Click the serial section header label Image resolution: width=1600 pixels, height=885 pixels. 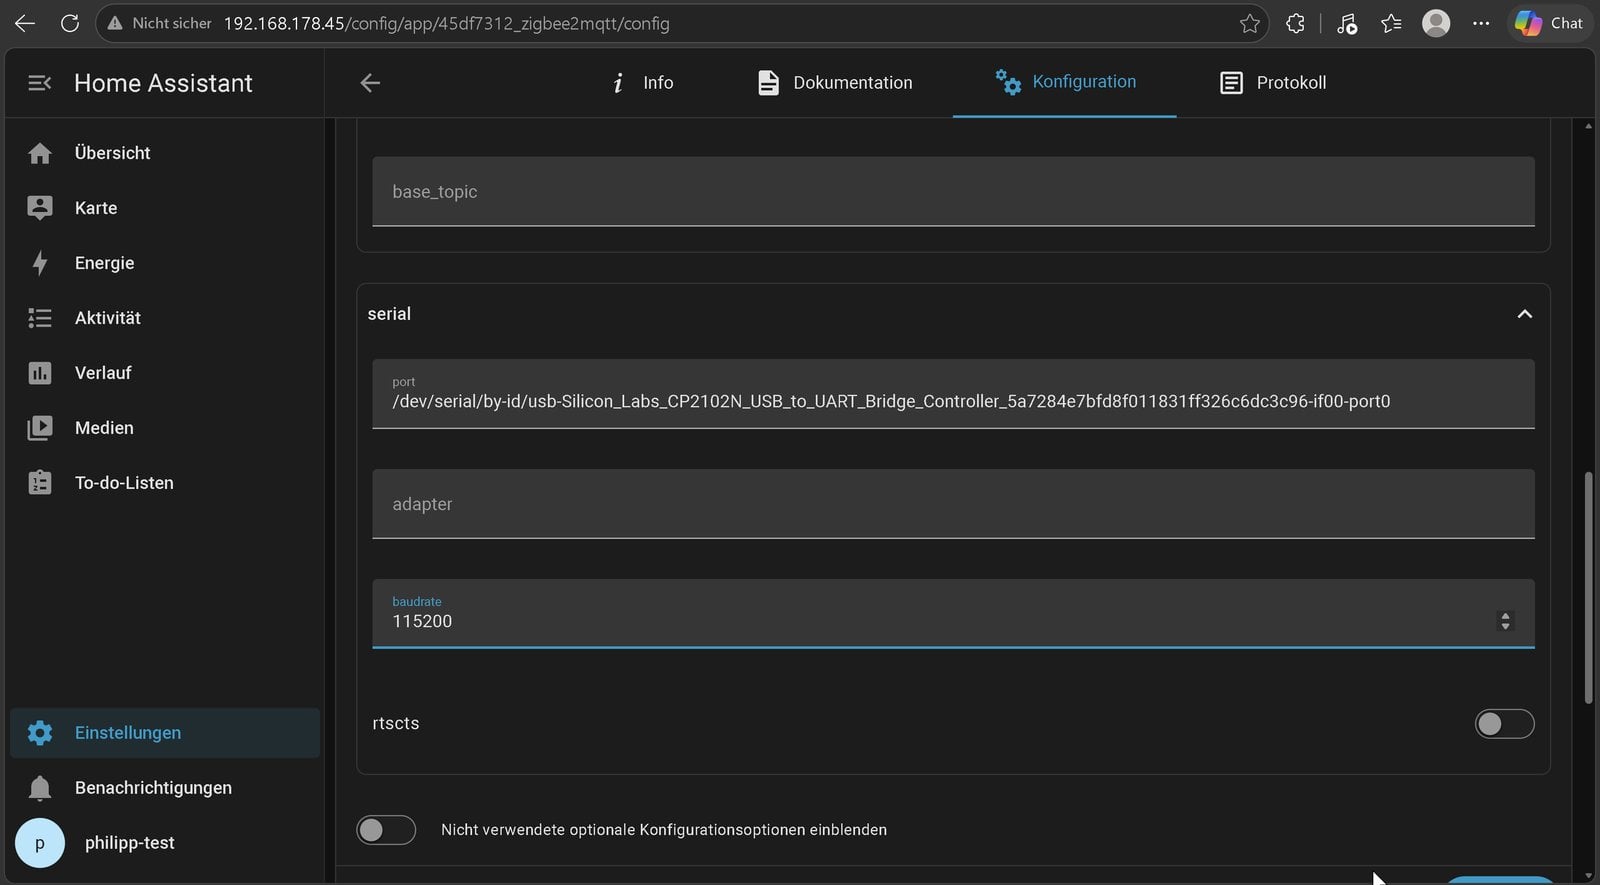(389, 314)
